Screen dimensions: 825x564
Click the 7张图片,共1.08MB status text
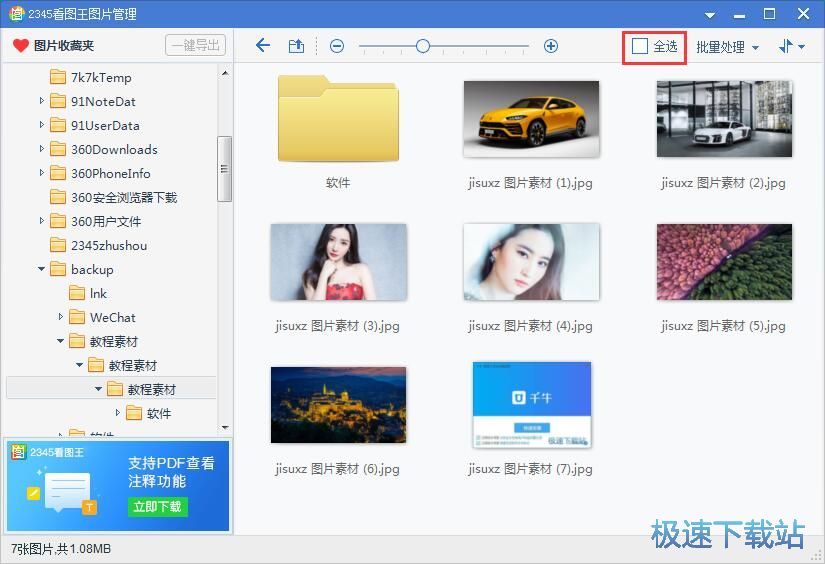click(61, 549)
